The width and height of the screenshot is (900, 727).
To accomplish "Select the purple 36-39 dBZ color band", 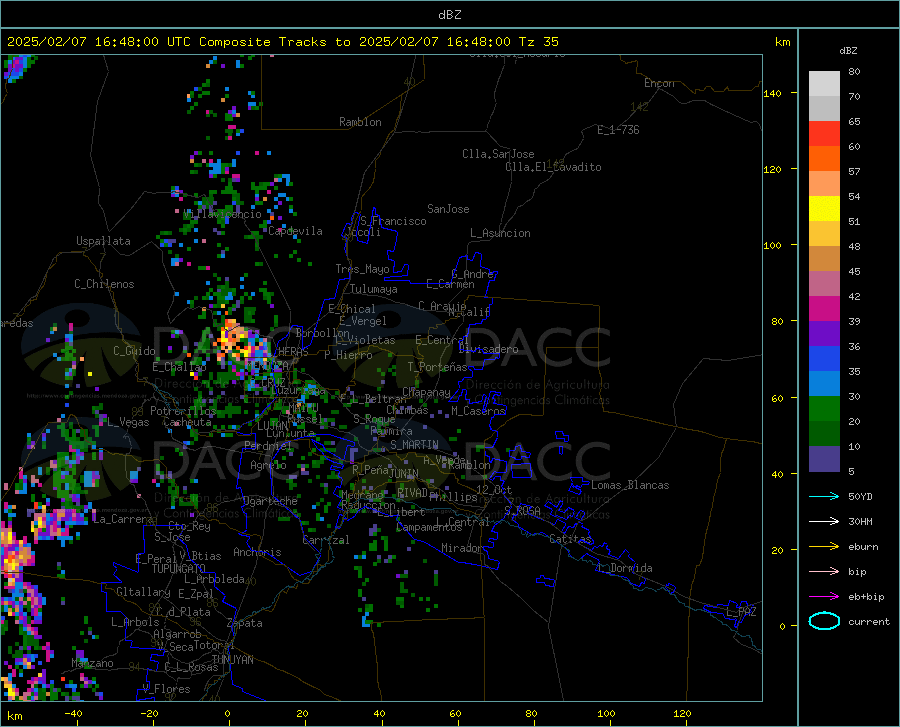I will click(824, 334).
